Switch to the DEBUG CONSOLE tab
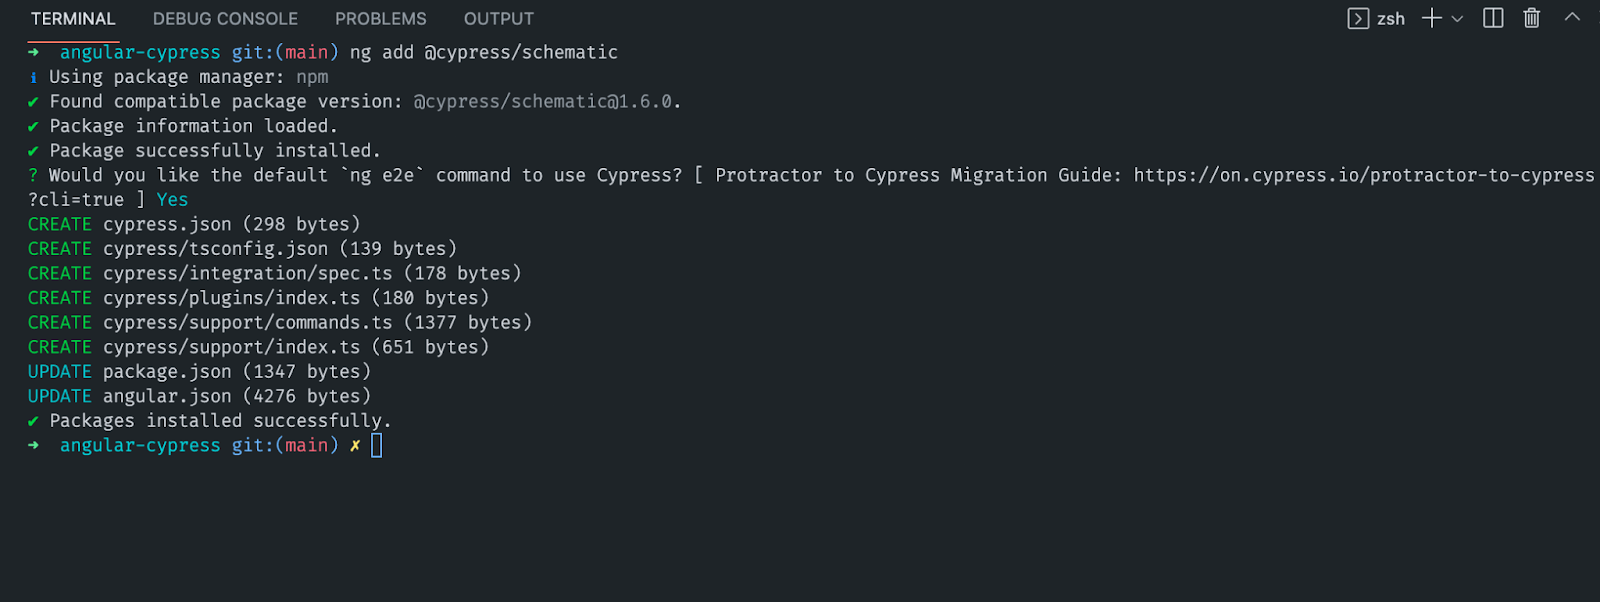 (225, 19)
